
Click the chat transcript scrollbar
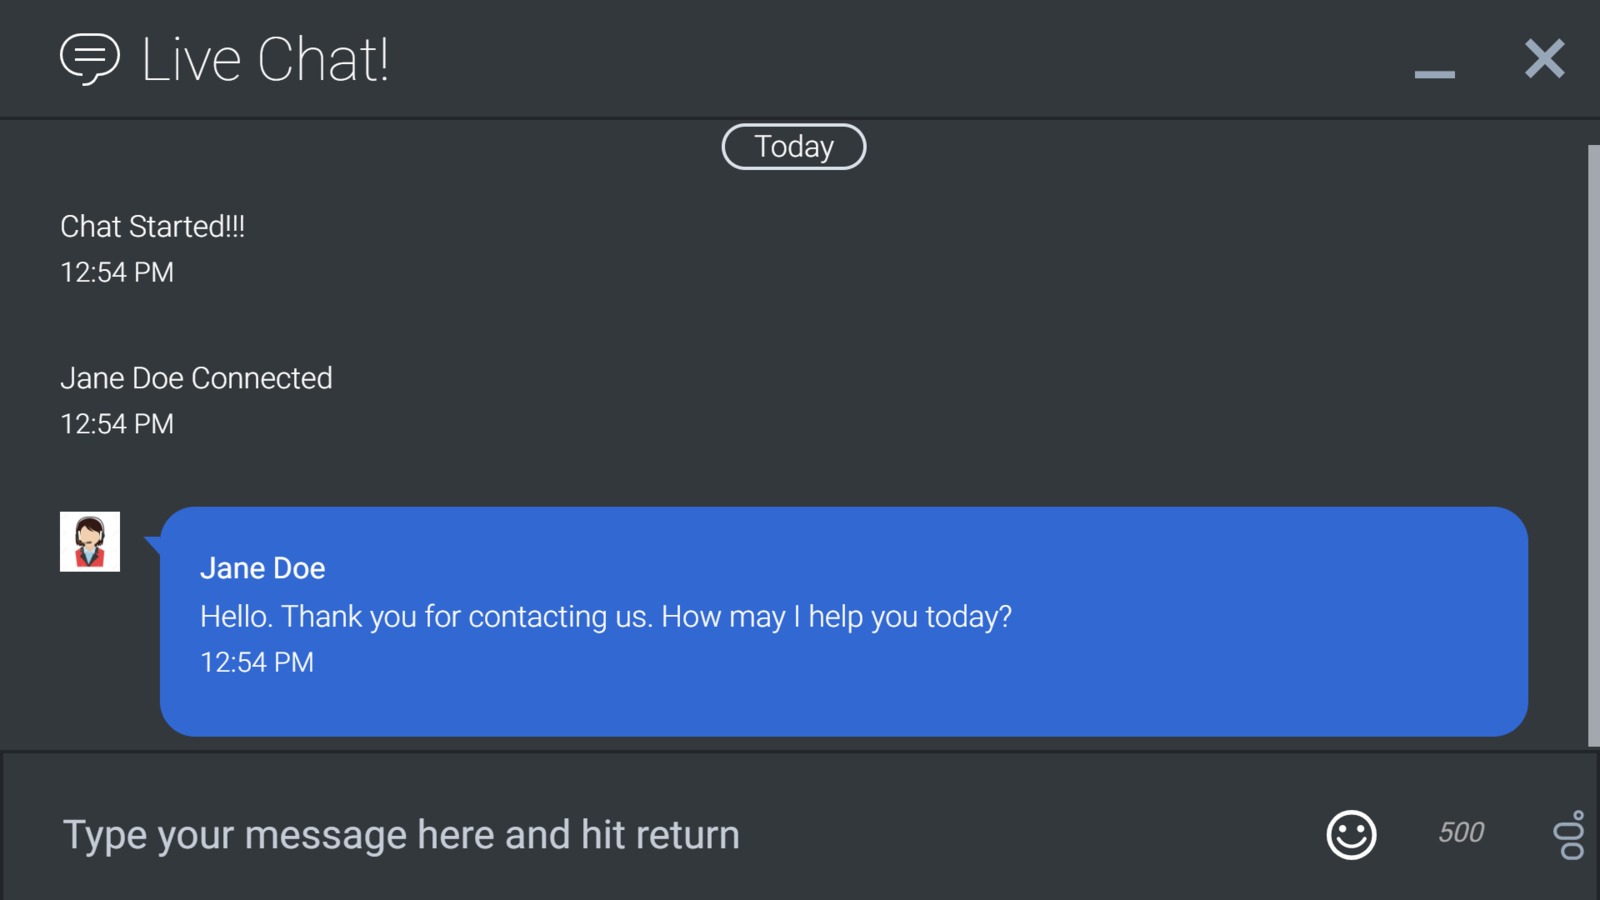point(1594,445)
